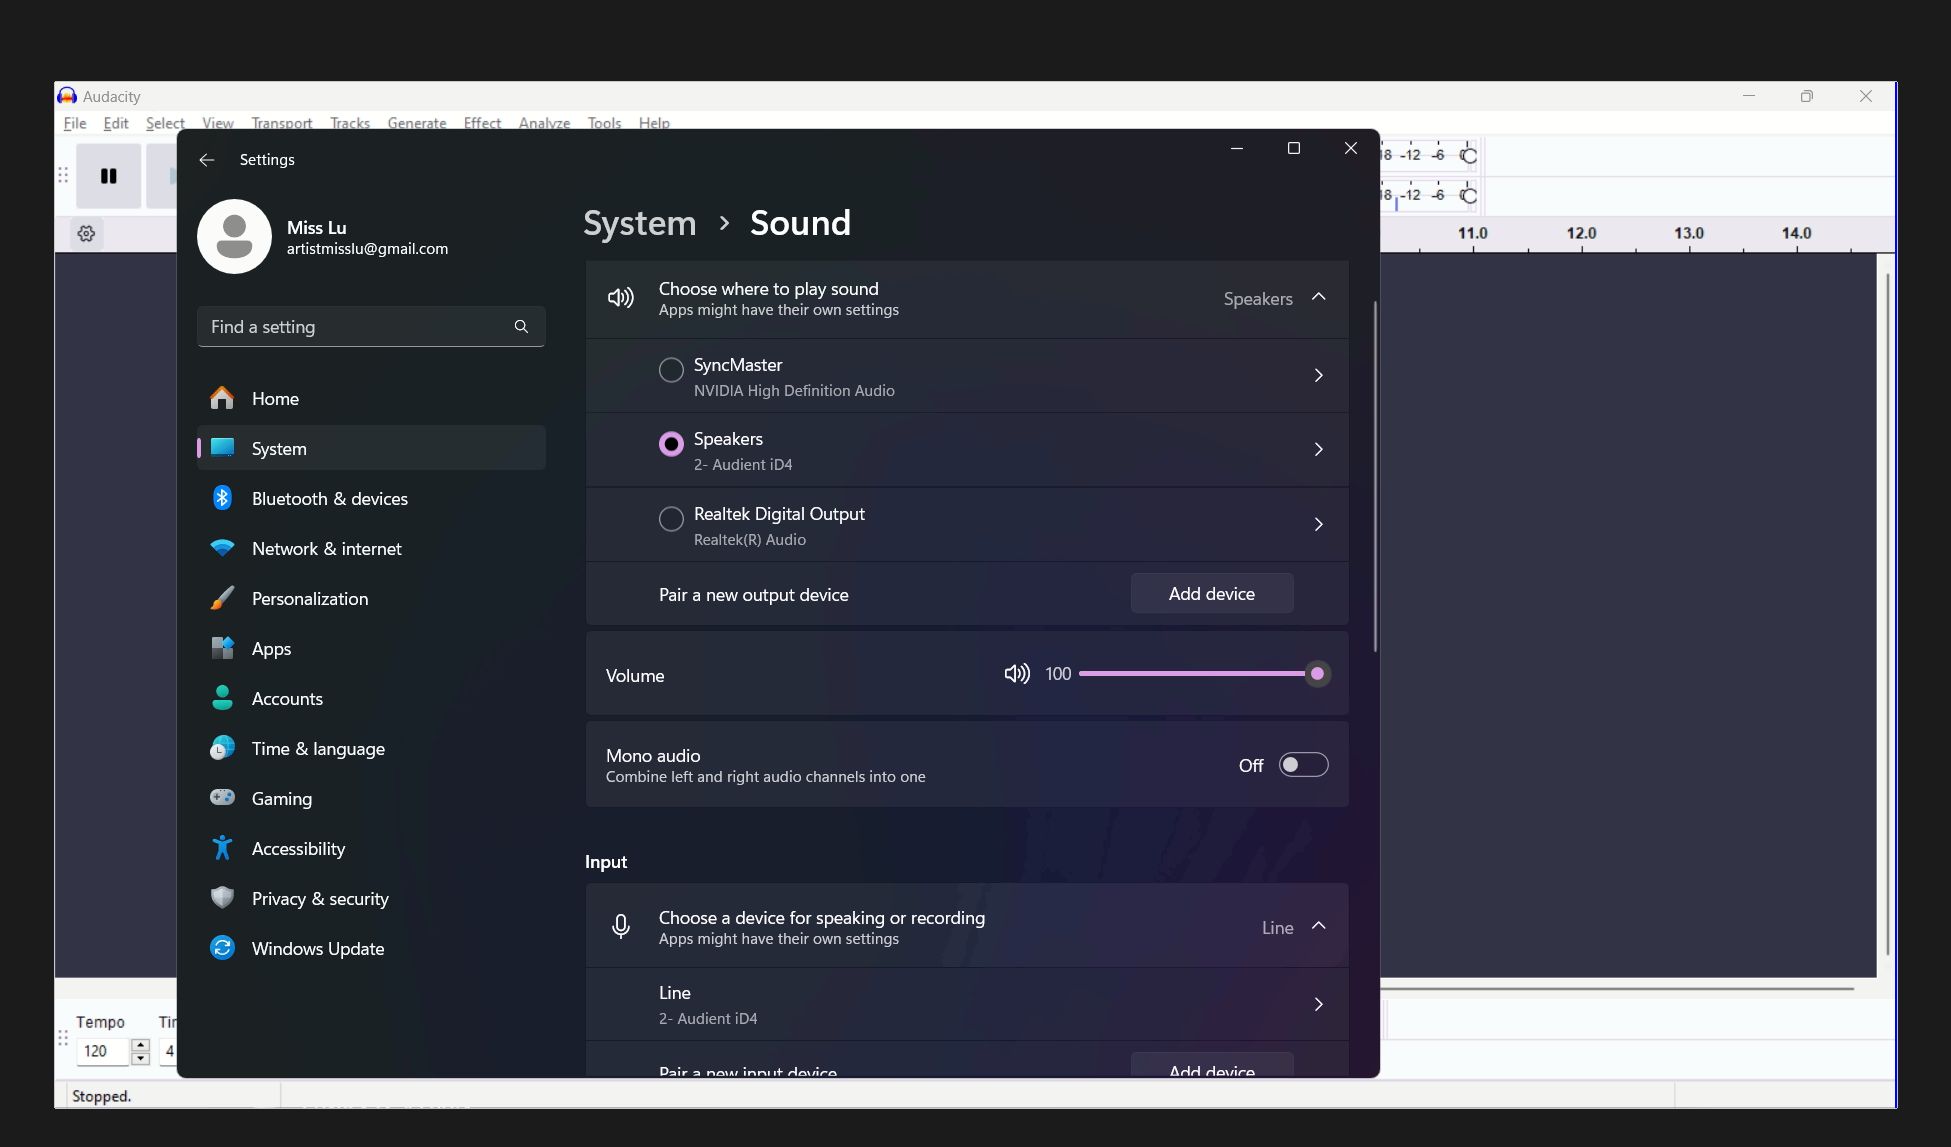Image resolution: width=1951 pixels, height=1147 pixels.
Task: Click the Mono audio row label
Action: coord(653,756)
